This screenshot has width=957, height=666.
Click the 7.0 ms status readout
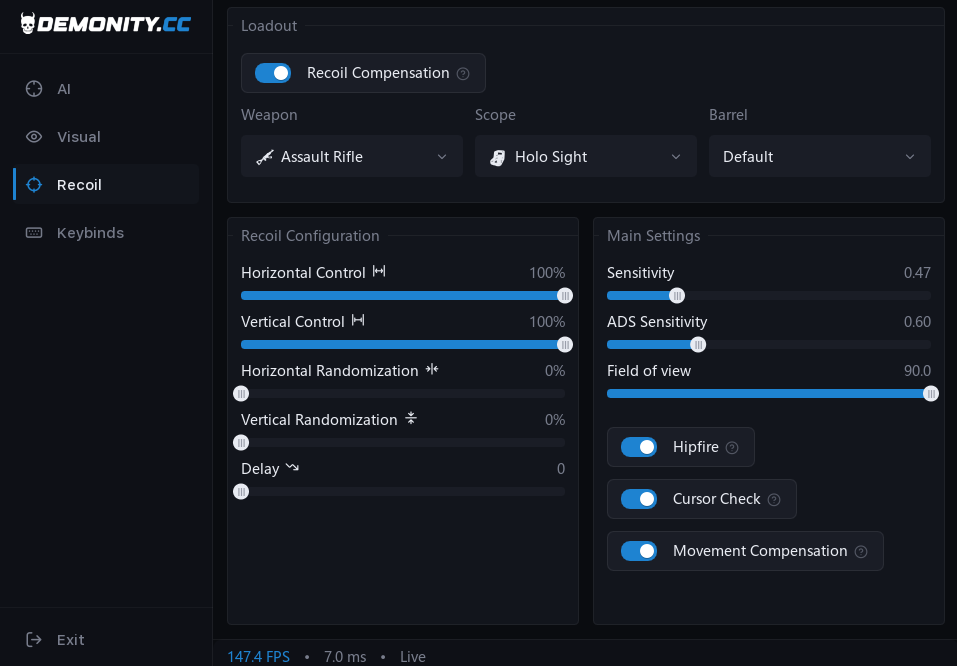345,657
